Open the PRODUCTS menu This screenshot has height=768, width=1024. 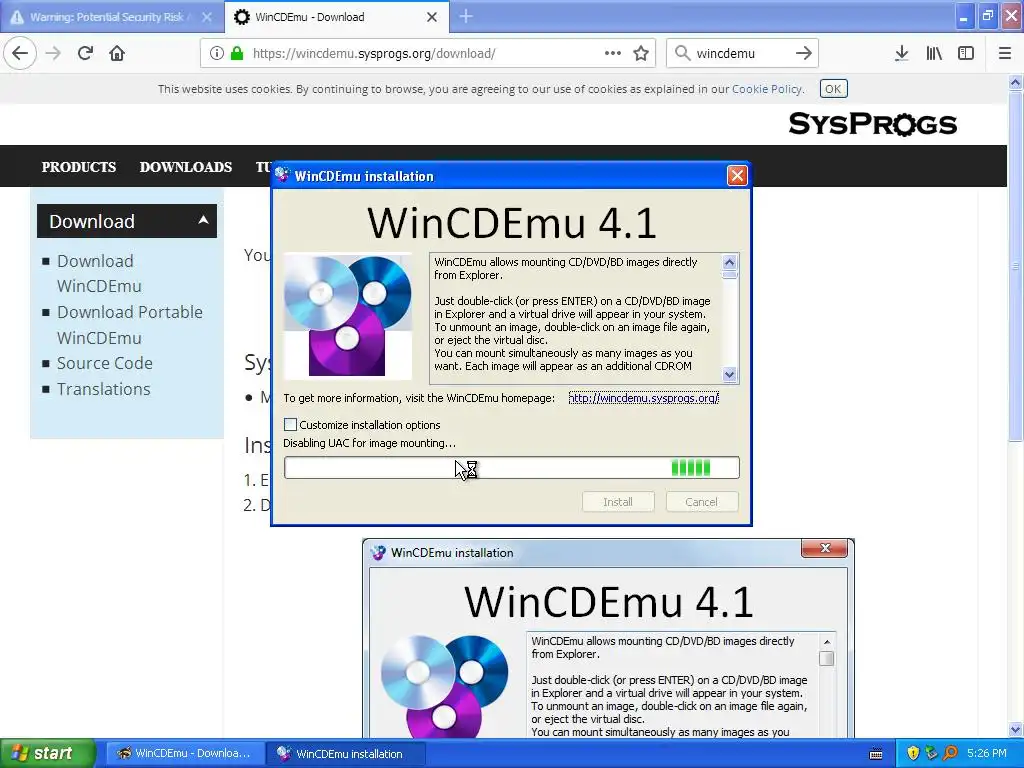[x=79, y=167]
